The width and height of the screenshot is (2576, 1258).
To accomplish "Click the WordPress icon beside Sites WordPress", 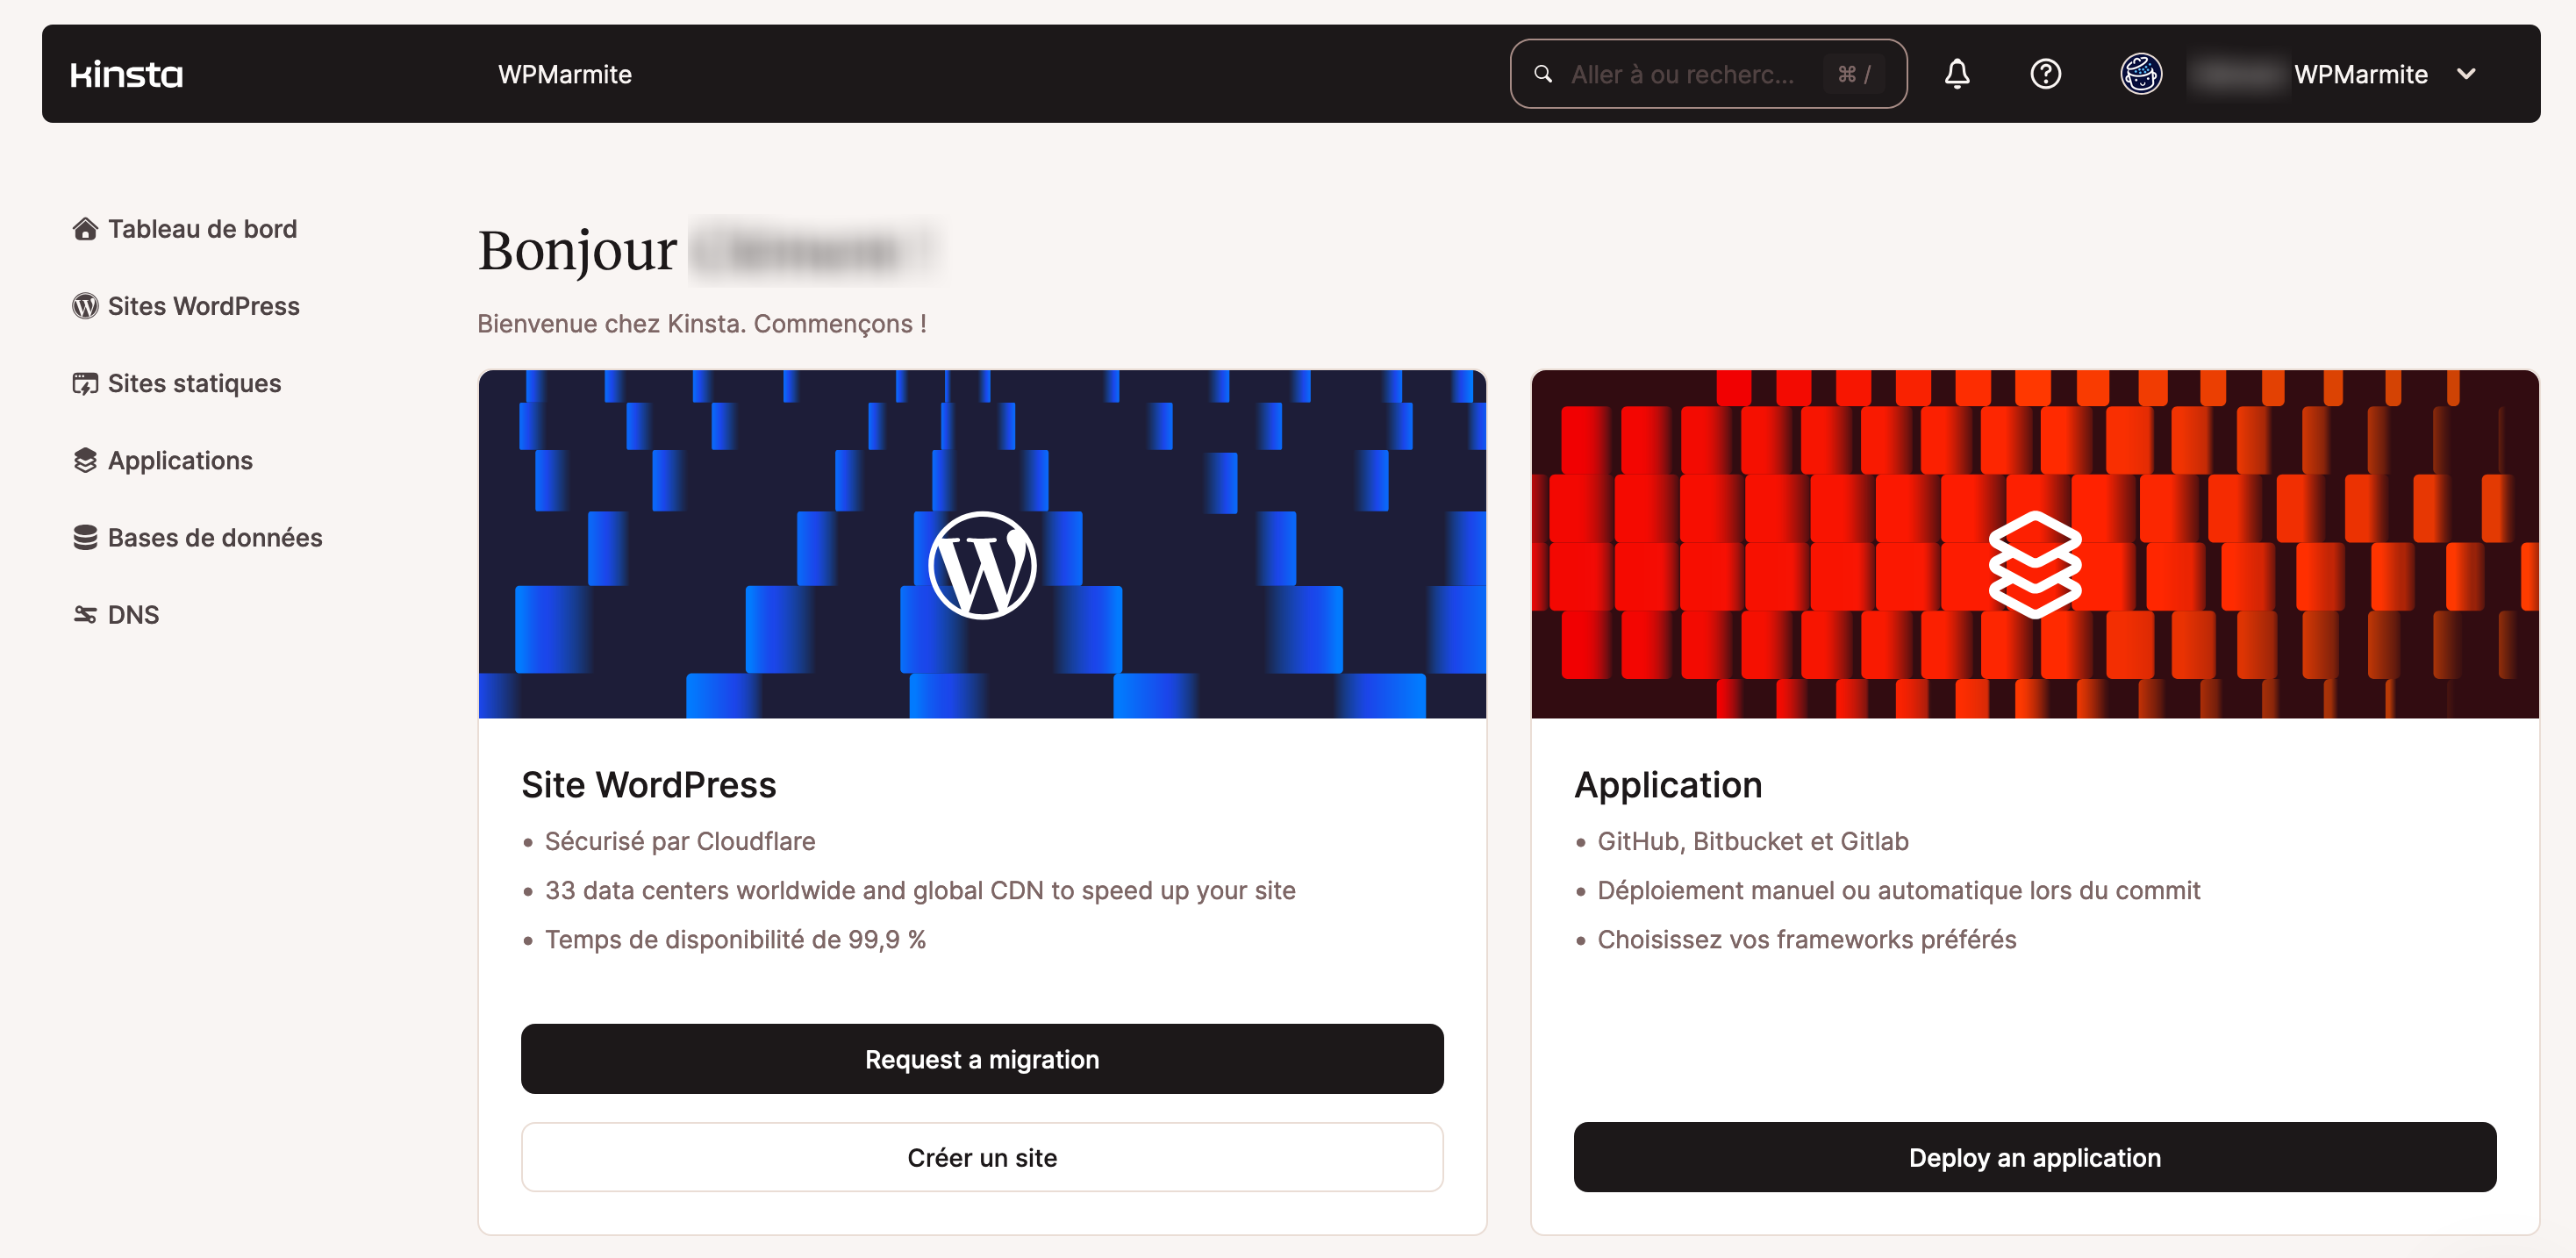I will [85, 306].
